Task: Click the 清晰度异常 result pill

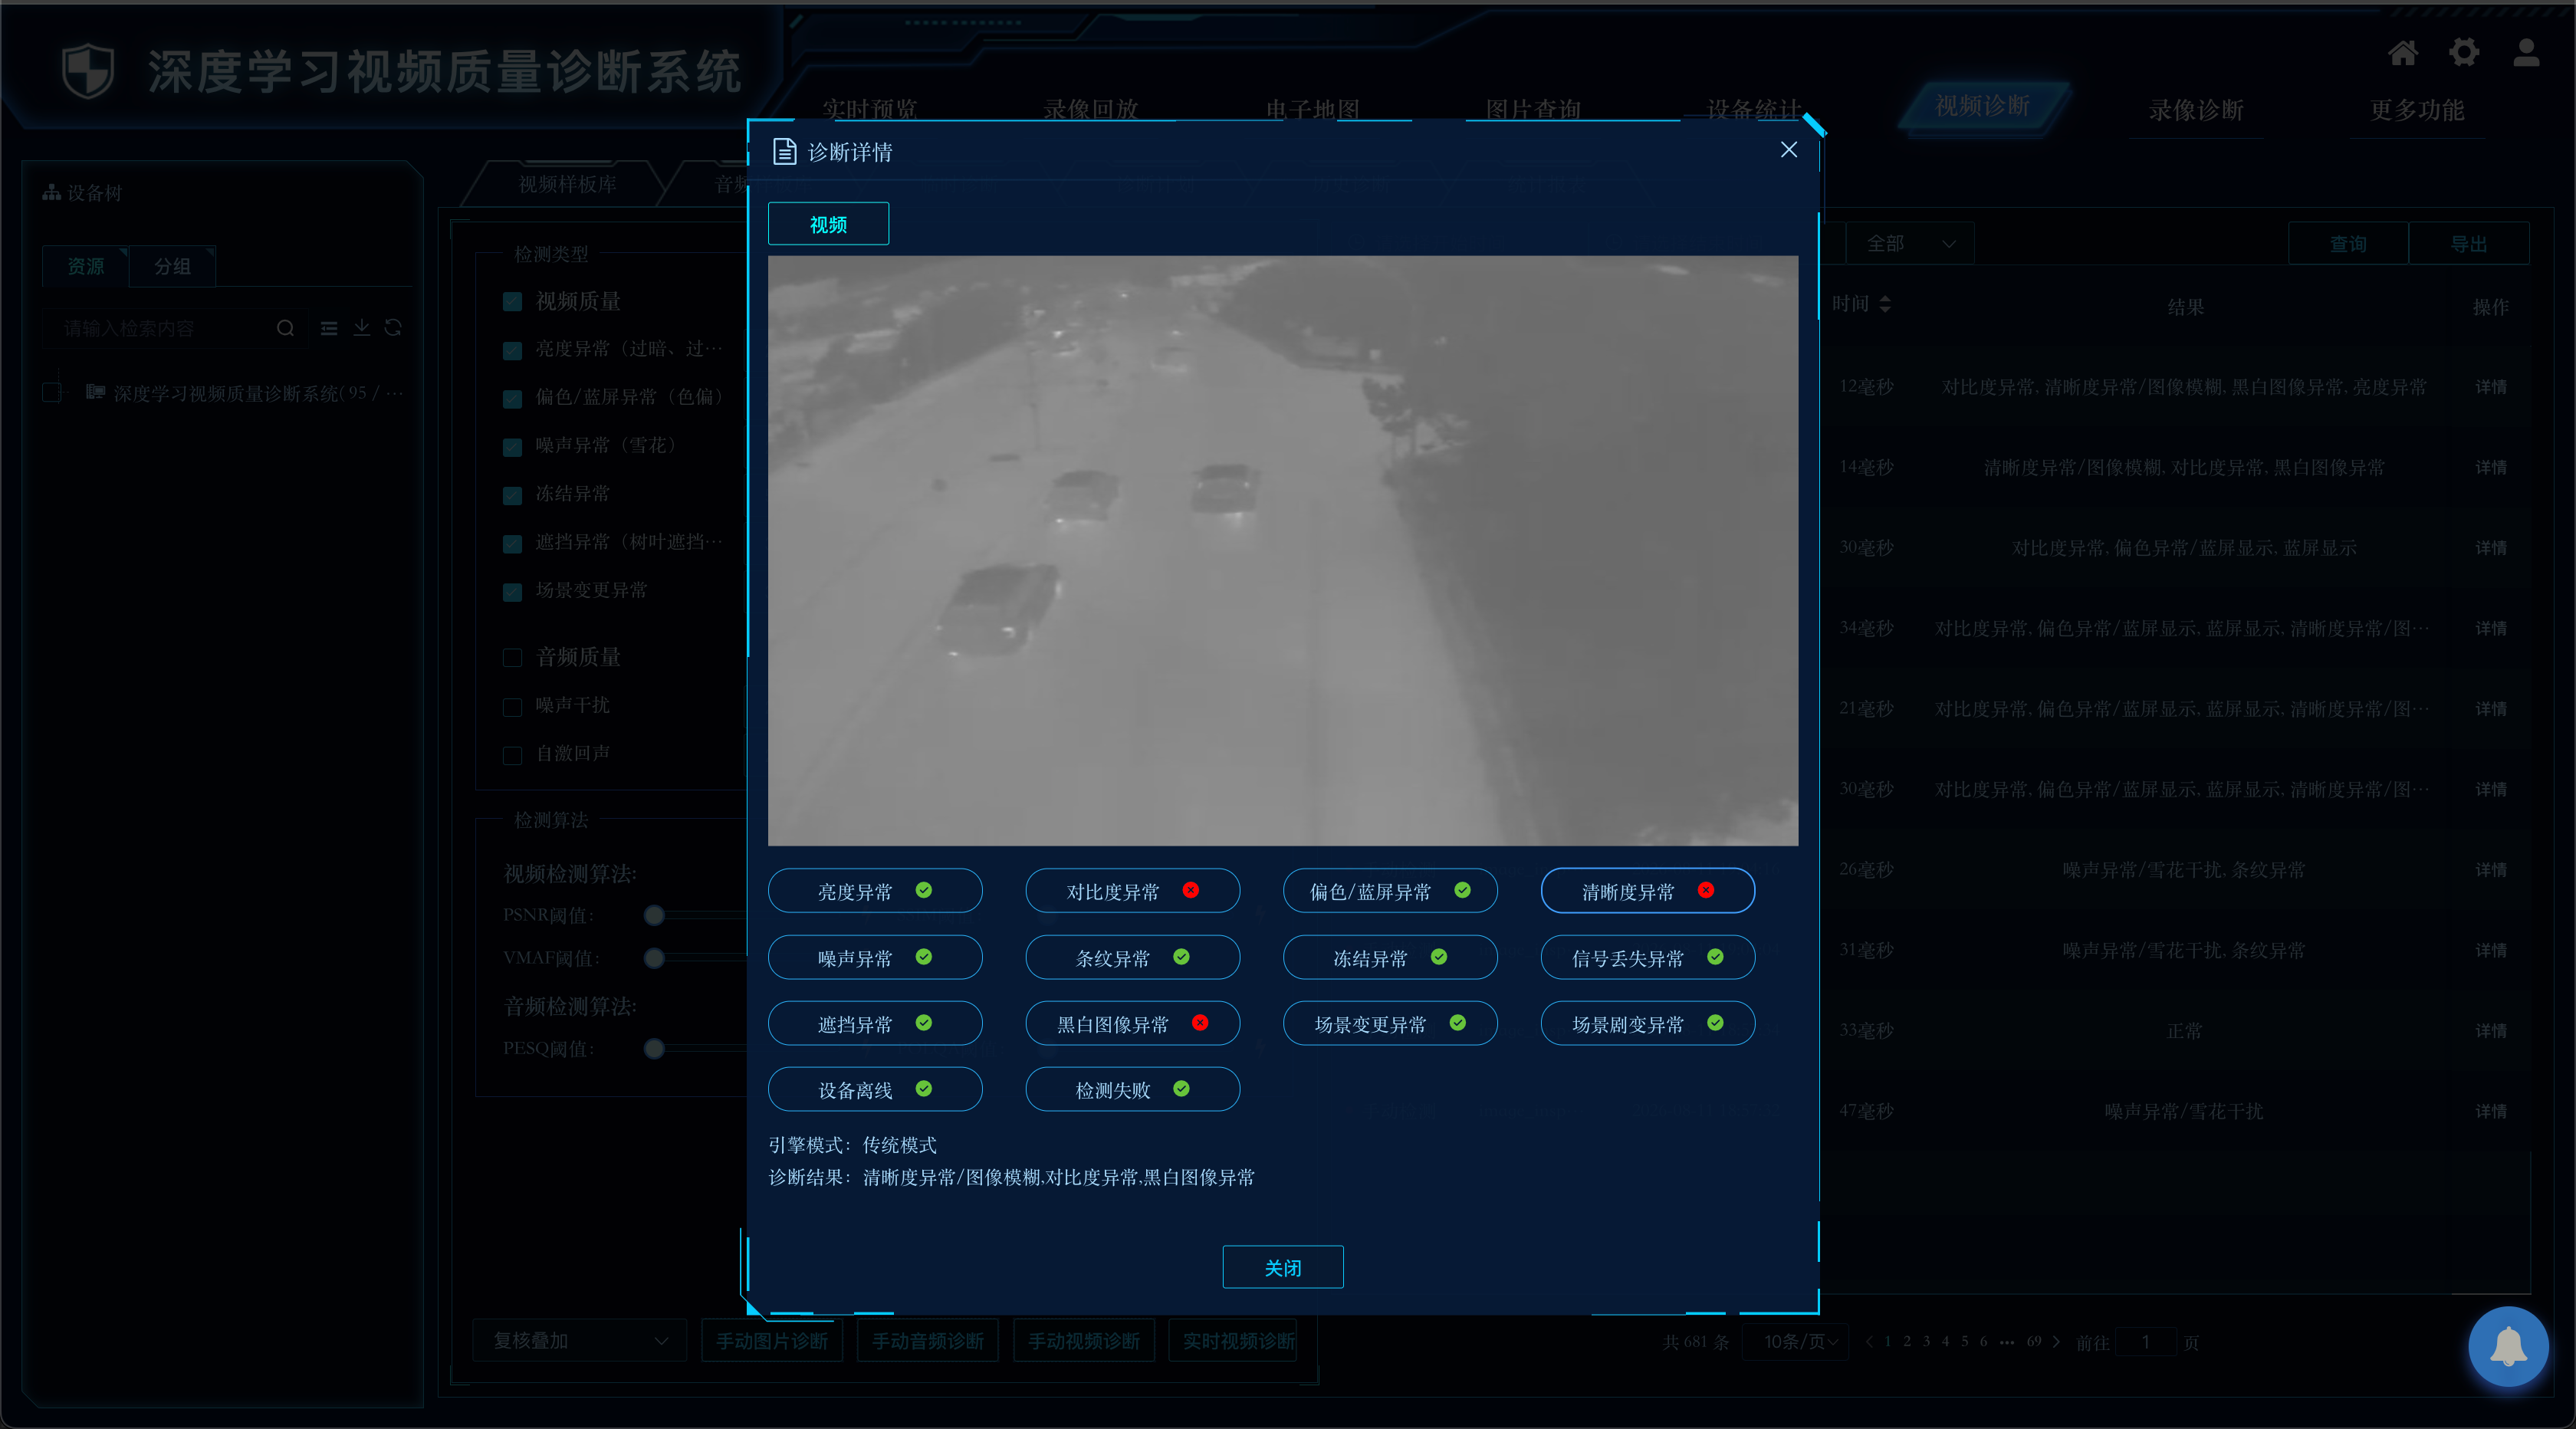Action: coord(1648,891)
